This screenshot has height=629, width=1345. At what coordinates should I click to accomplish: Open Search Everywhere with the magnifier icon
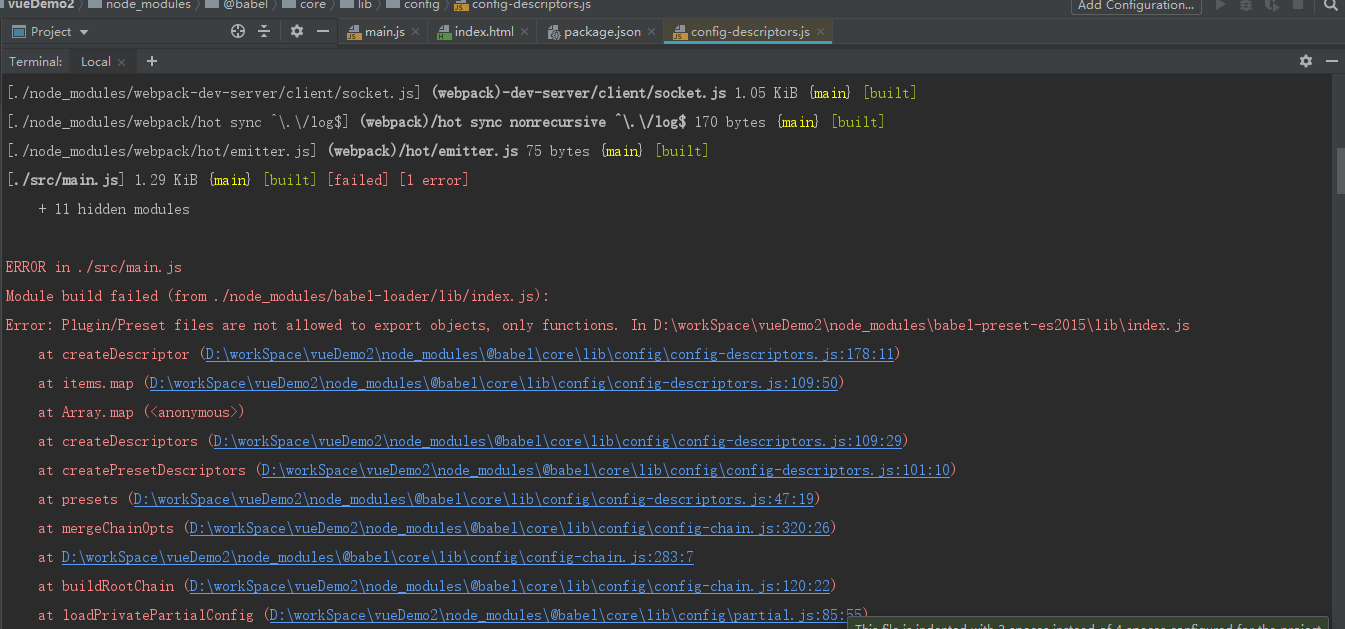click(1331, 7)
